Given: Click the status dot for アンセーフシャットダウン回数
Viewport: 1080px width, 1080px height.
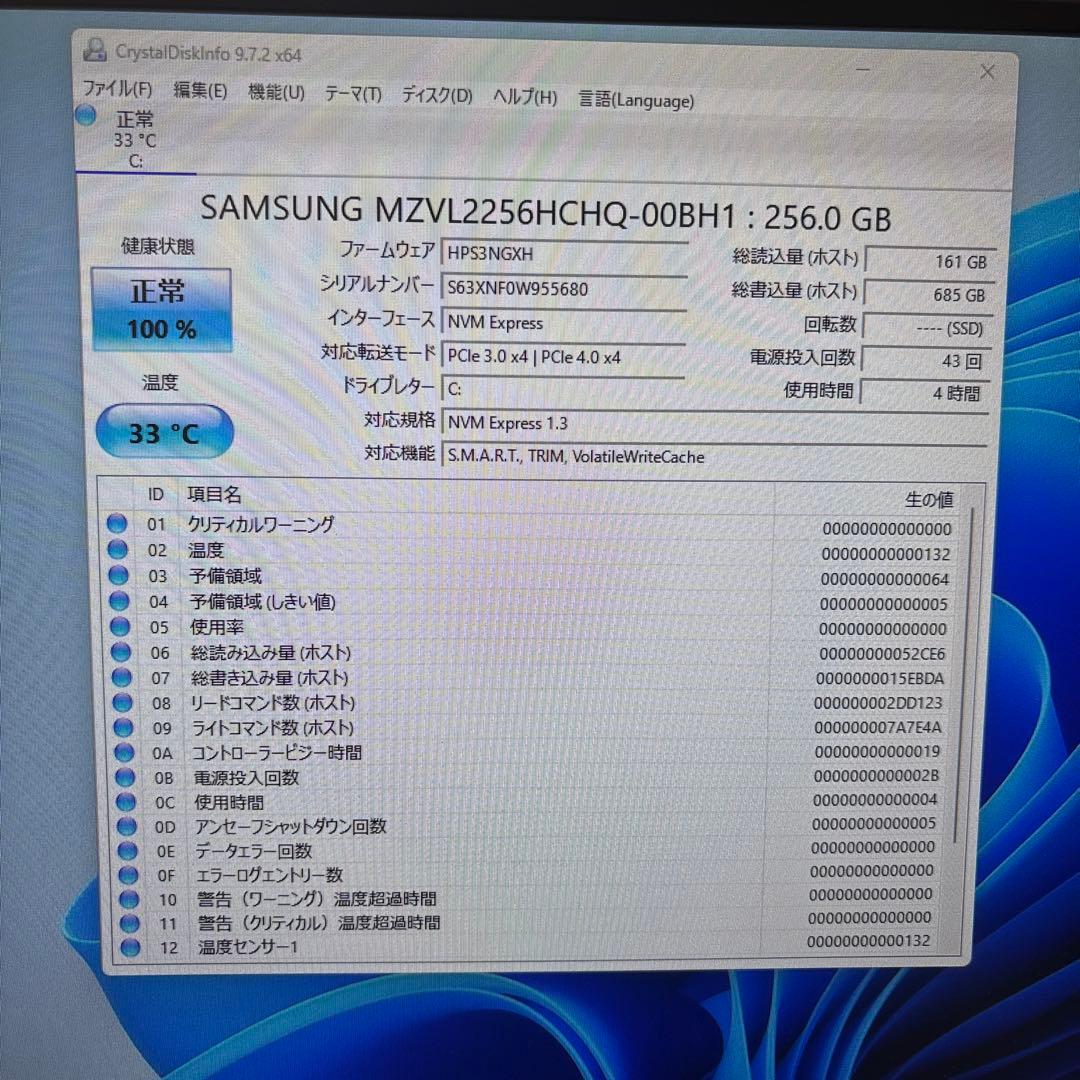Looking at the screenshot, I should 118,827.
